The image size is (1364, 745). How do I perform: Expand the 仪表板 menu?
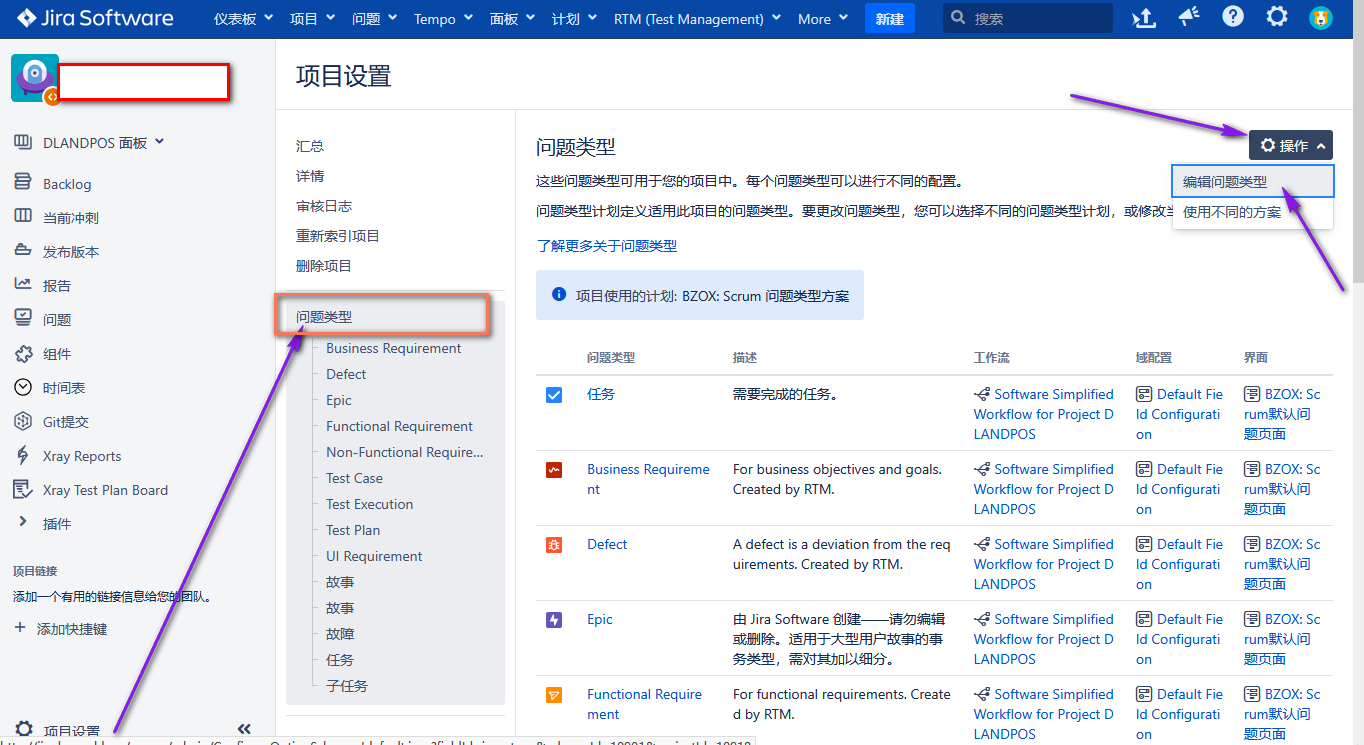pos(244,18)
